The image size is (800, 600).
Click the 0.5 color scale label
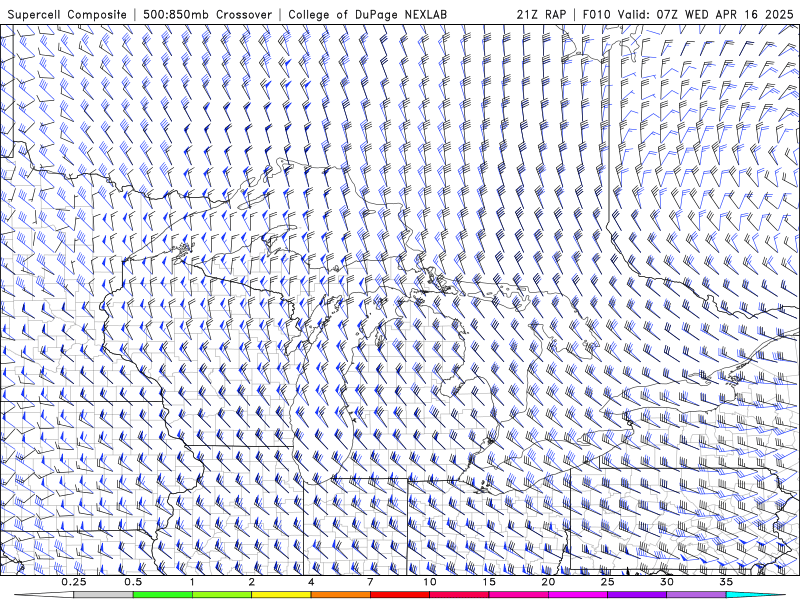[133, 582]
